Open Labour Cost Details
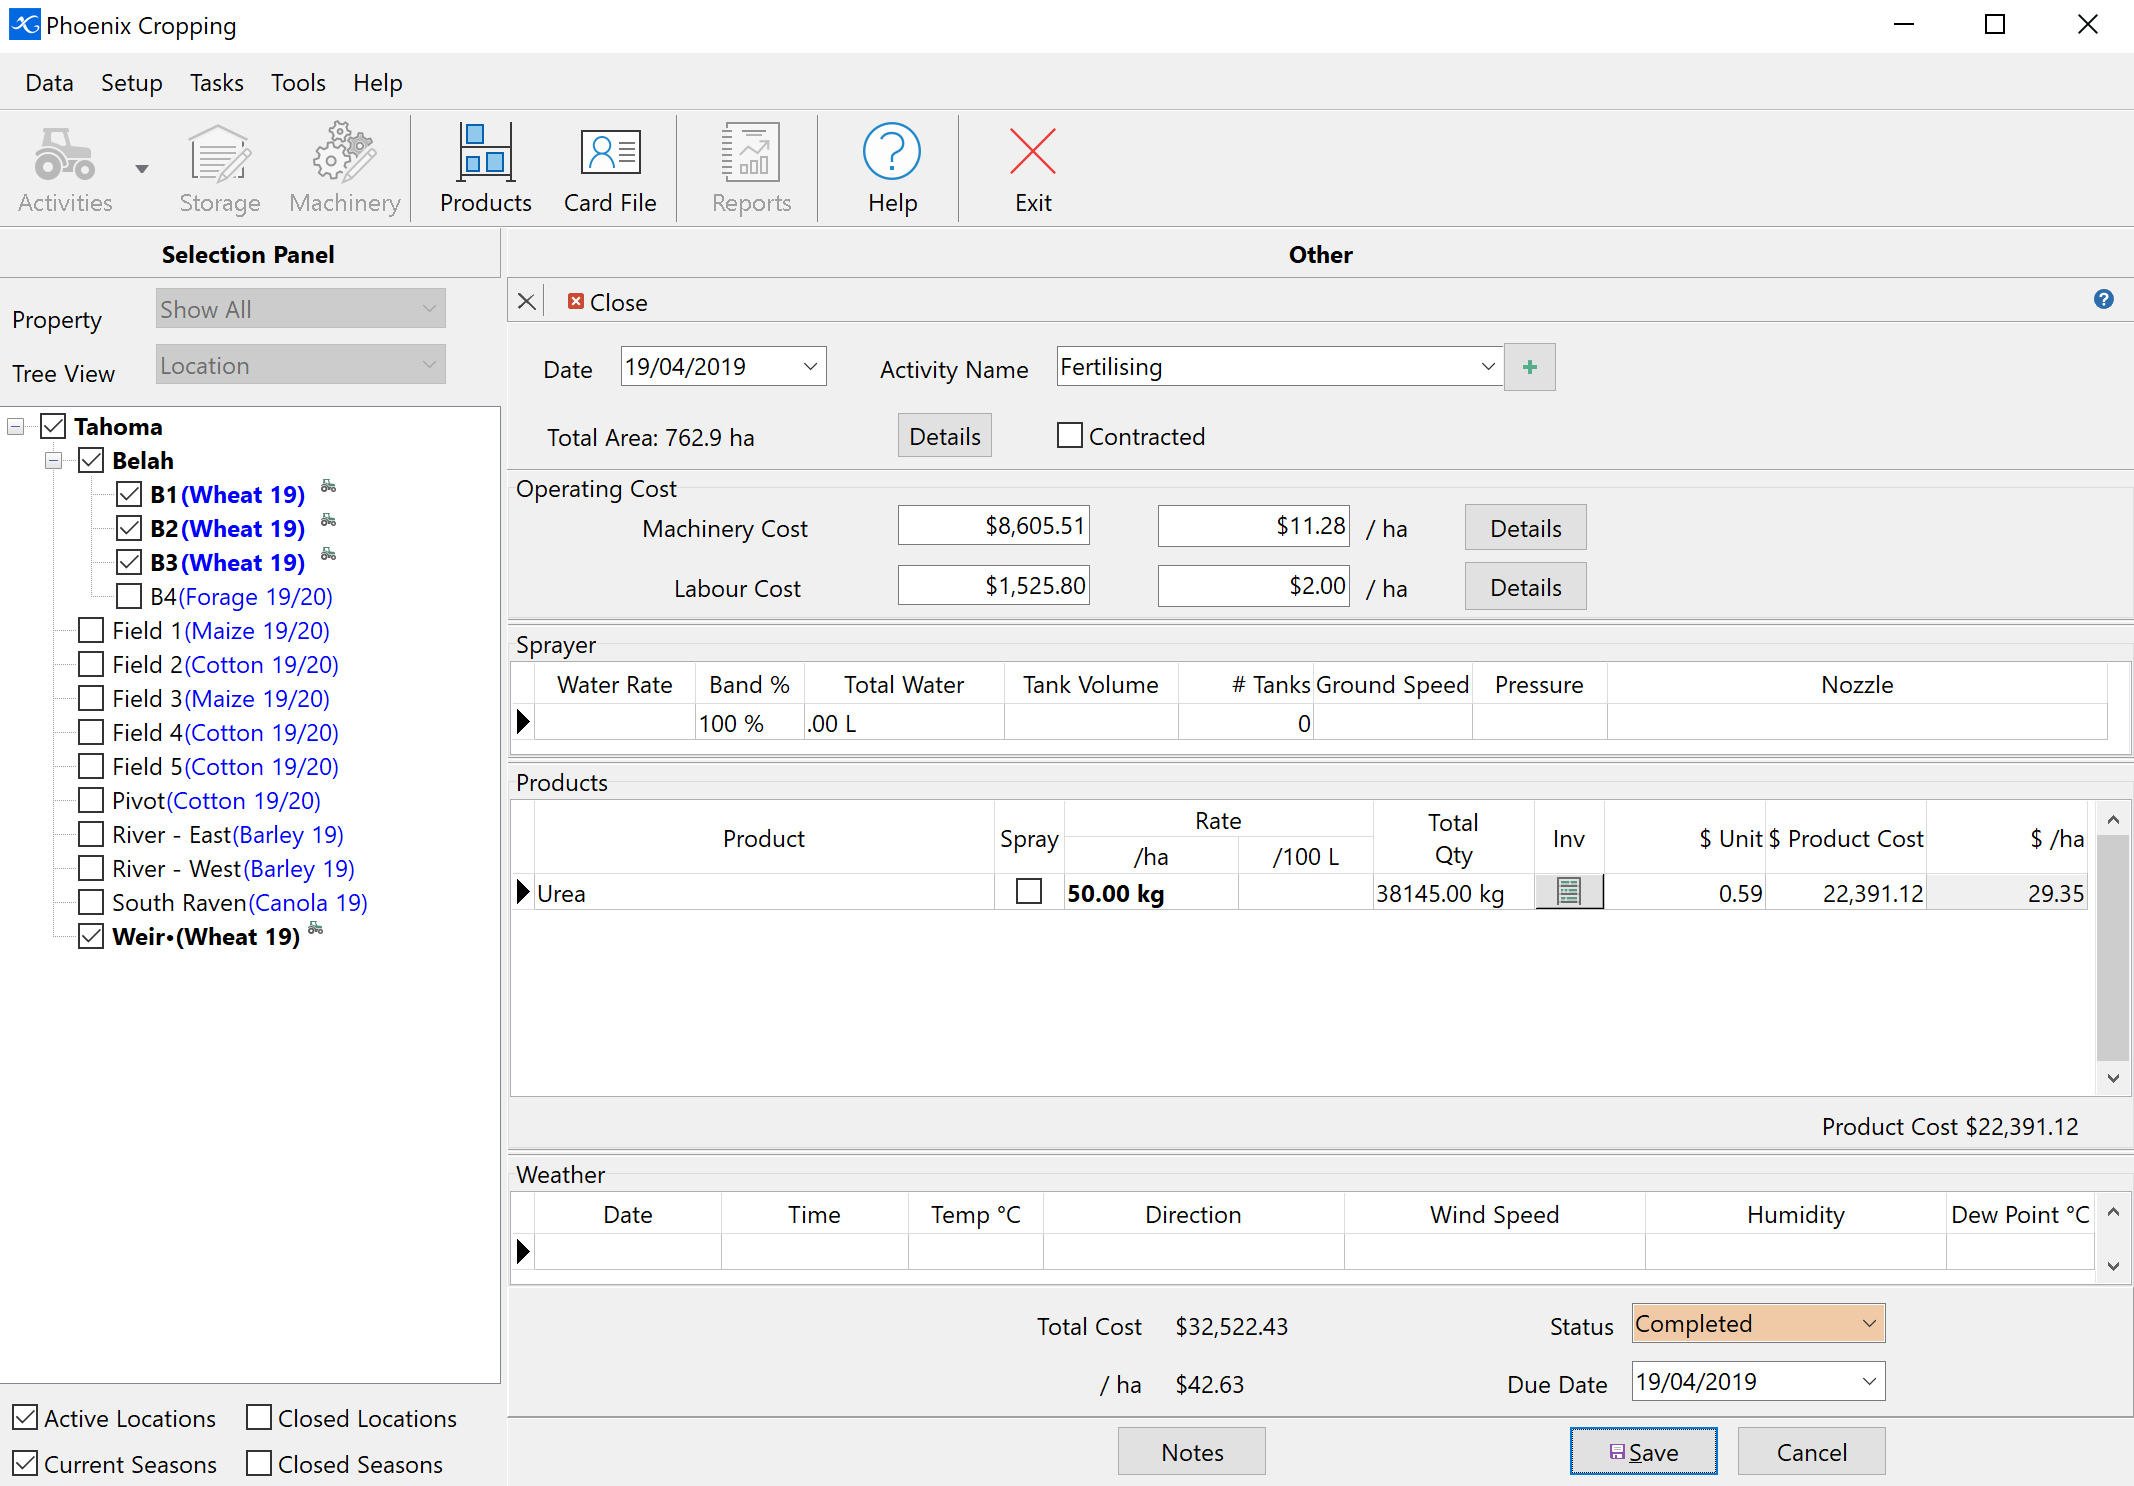This screenshot has width=2134, height=1486. click(1526, 587)
